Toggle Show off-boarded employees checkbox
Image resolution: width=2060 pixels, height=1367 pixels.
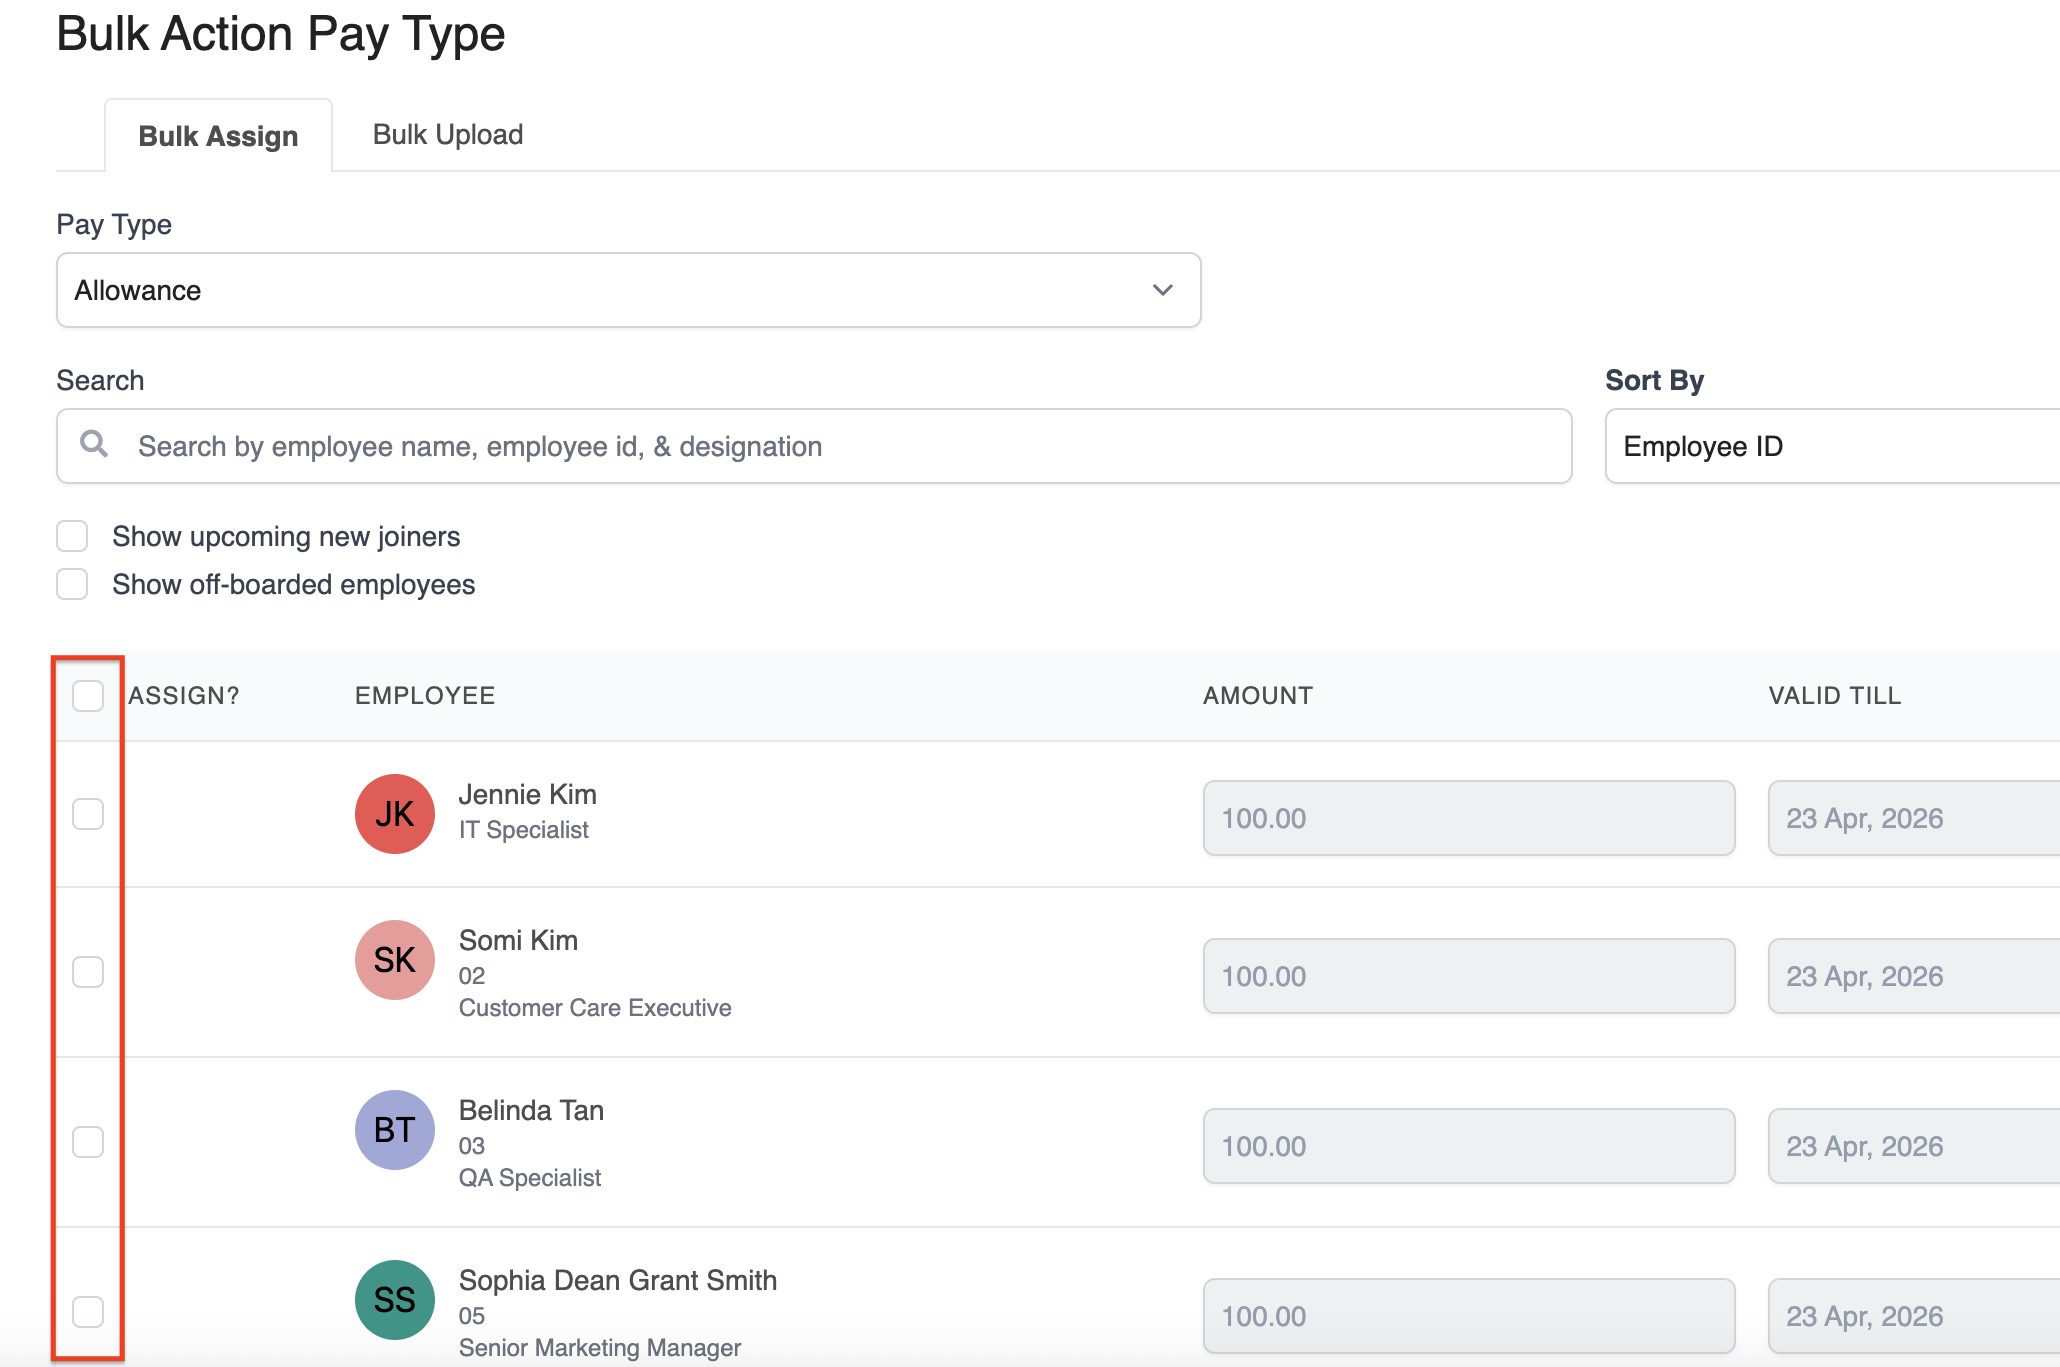point(72,584)
